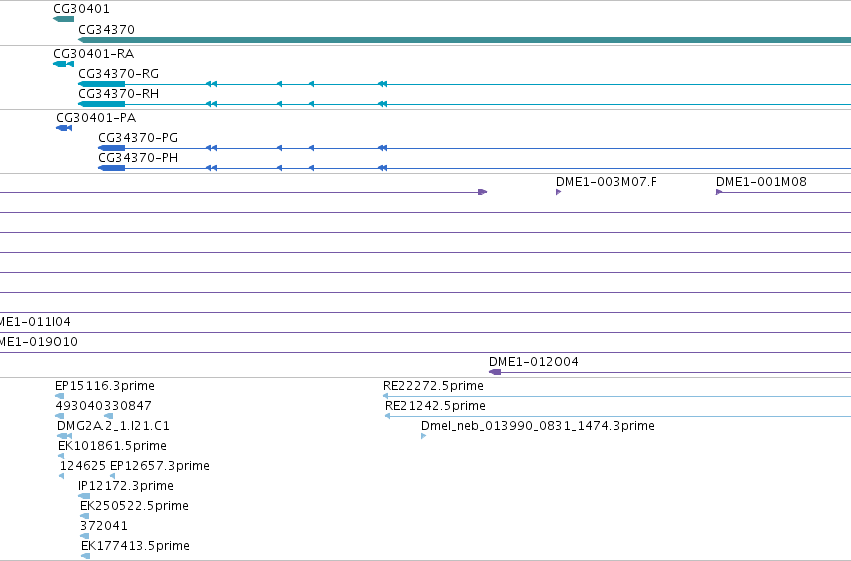The width and height of the screenshot is (851, 561).
Task: Click the IP12172.3prime label
Action: (x=126, y=486)
